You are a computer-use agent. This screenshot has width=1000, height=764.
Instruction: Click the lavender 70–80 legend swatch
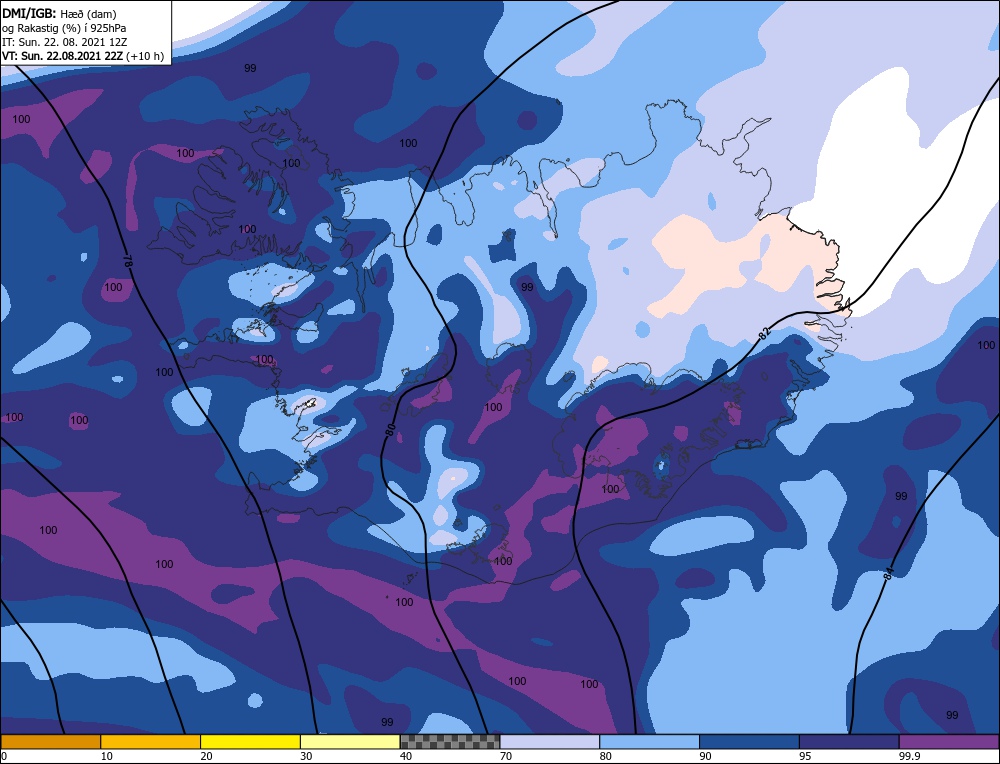click(x=550, y=741)
